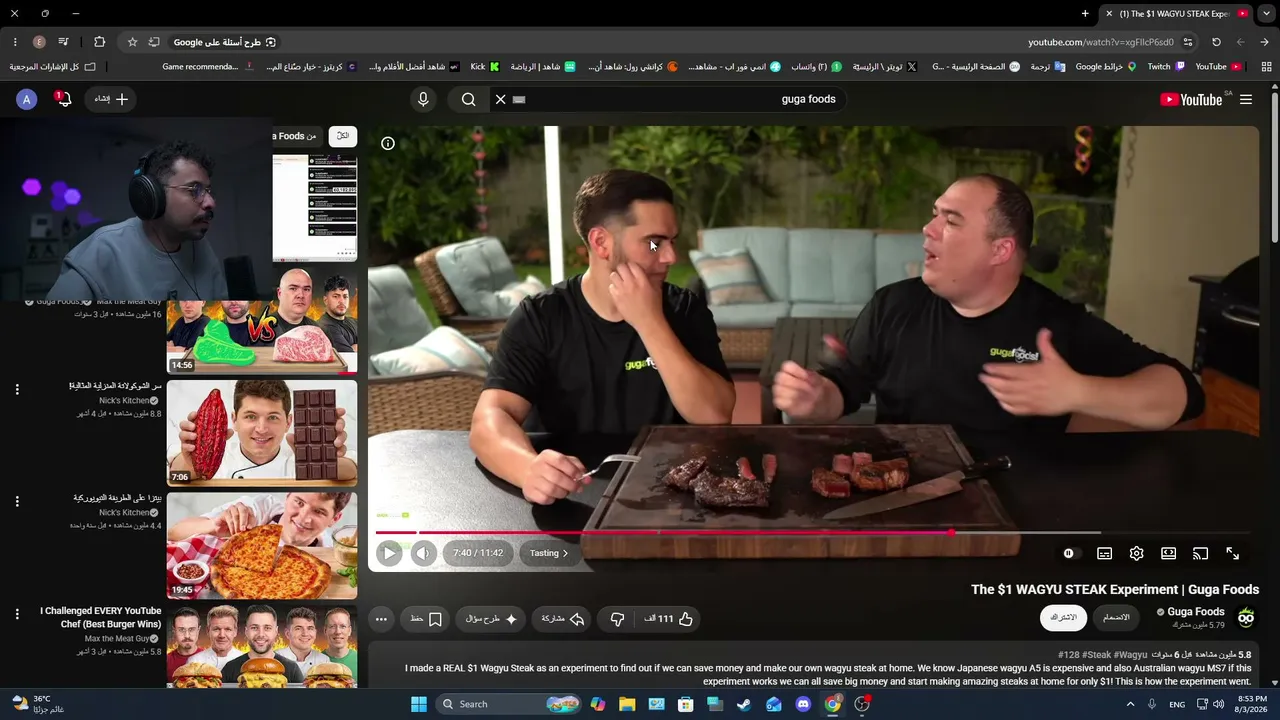Open YouTube notifications bell
The image size is (1280, 720).
(x=64, y=99)
